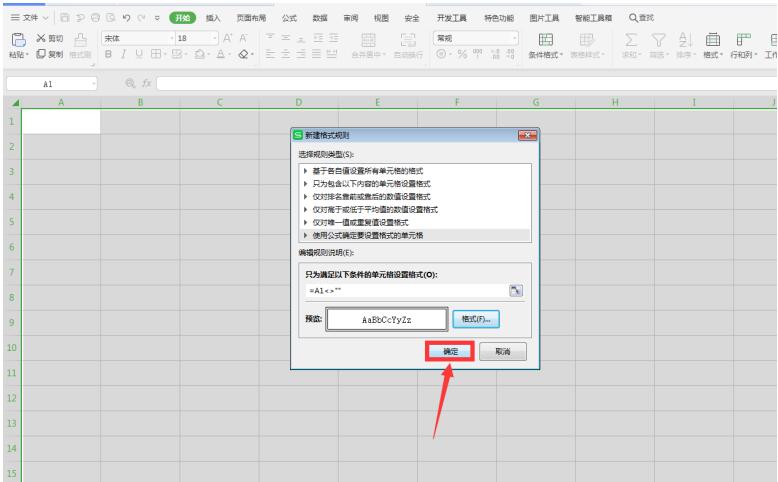Click the thousands separator 000 icon
This screenshot has width=778, height=482.
click(478, 53)
